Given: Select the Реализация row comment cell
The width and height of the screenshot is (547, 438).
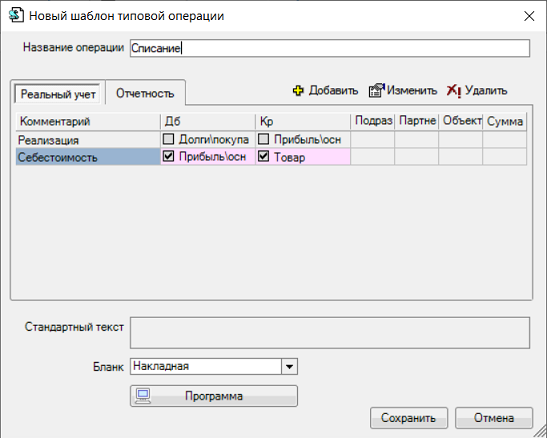Looking at the screenshot, I should pyautogui.click(x=88, y=140).
